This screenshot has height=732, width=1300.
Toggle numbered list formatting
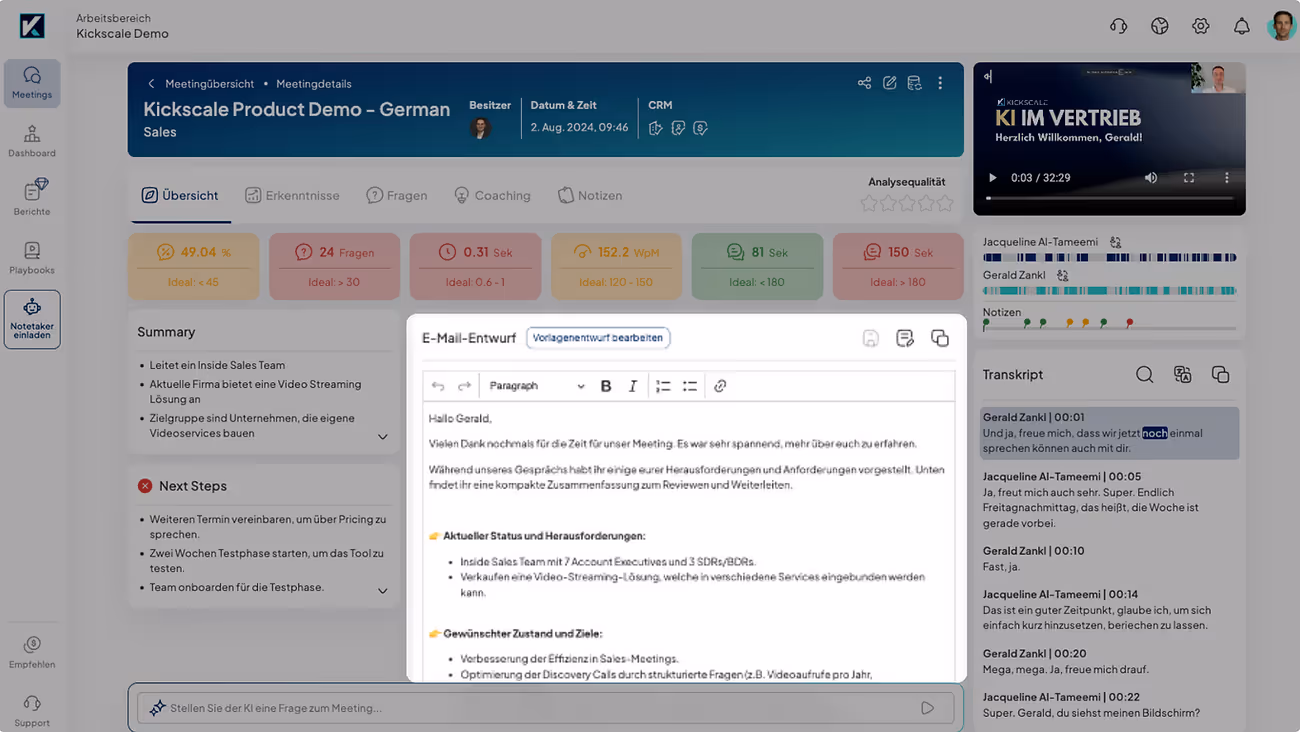coord(663,386)
